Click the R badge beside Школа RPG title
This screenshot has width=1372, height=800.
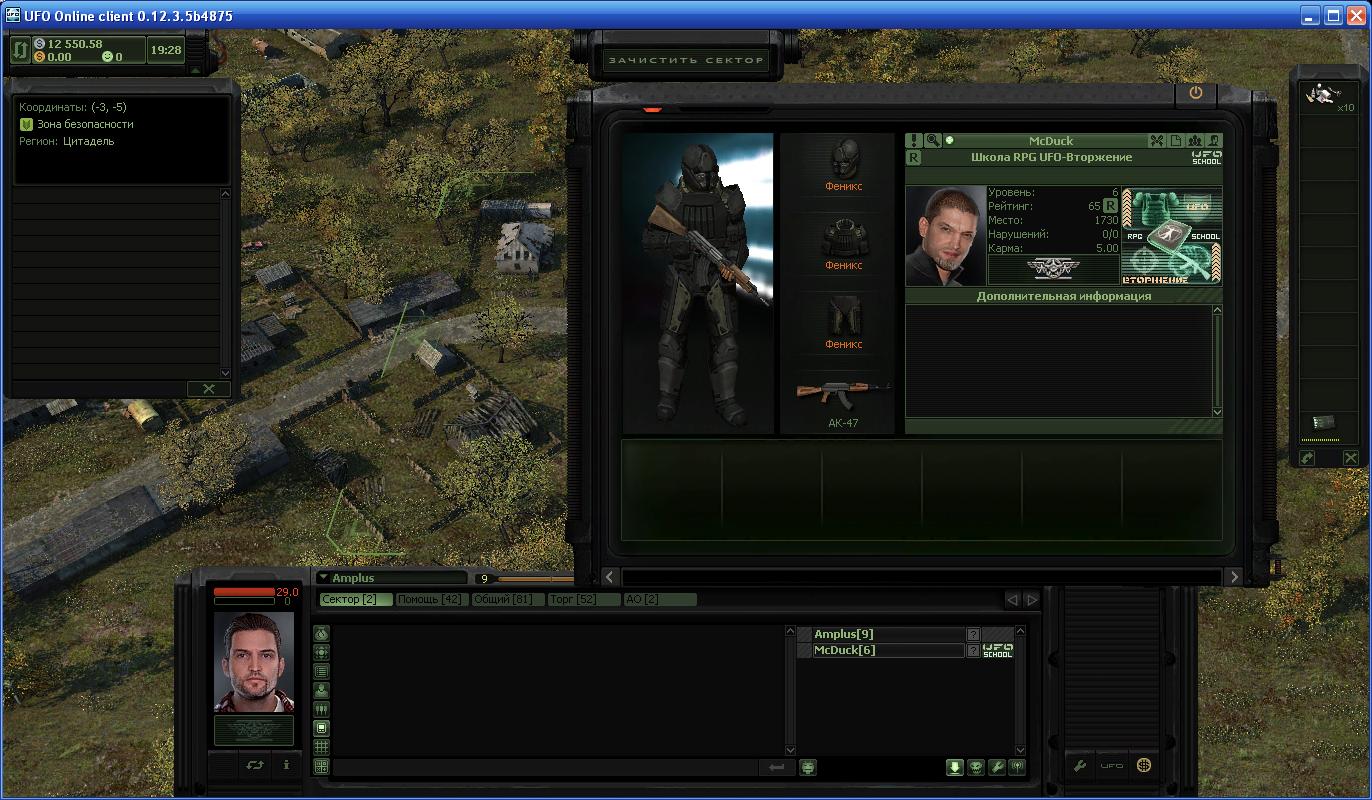tap(914, 158)
